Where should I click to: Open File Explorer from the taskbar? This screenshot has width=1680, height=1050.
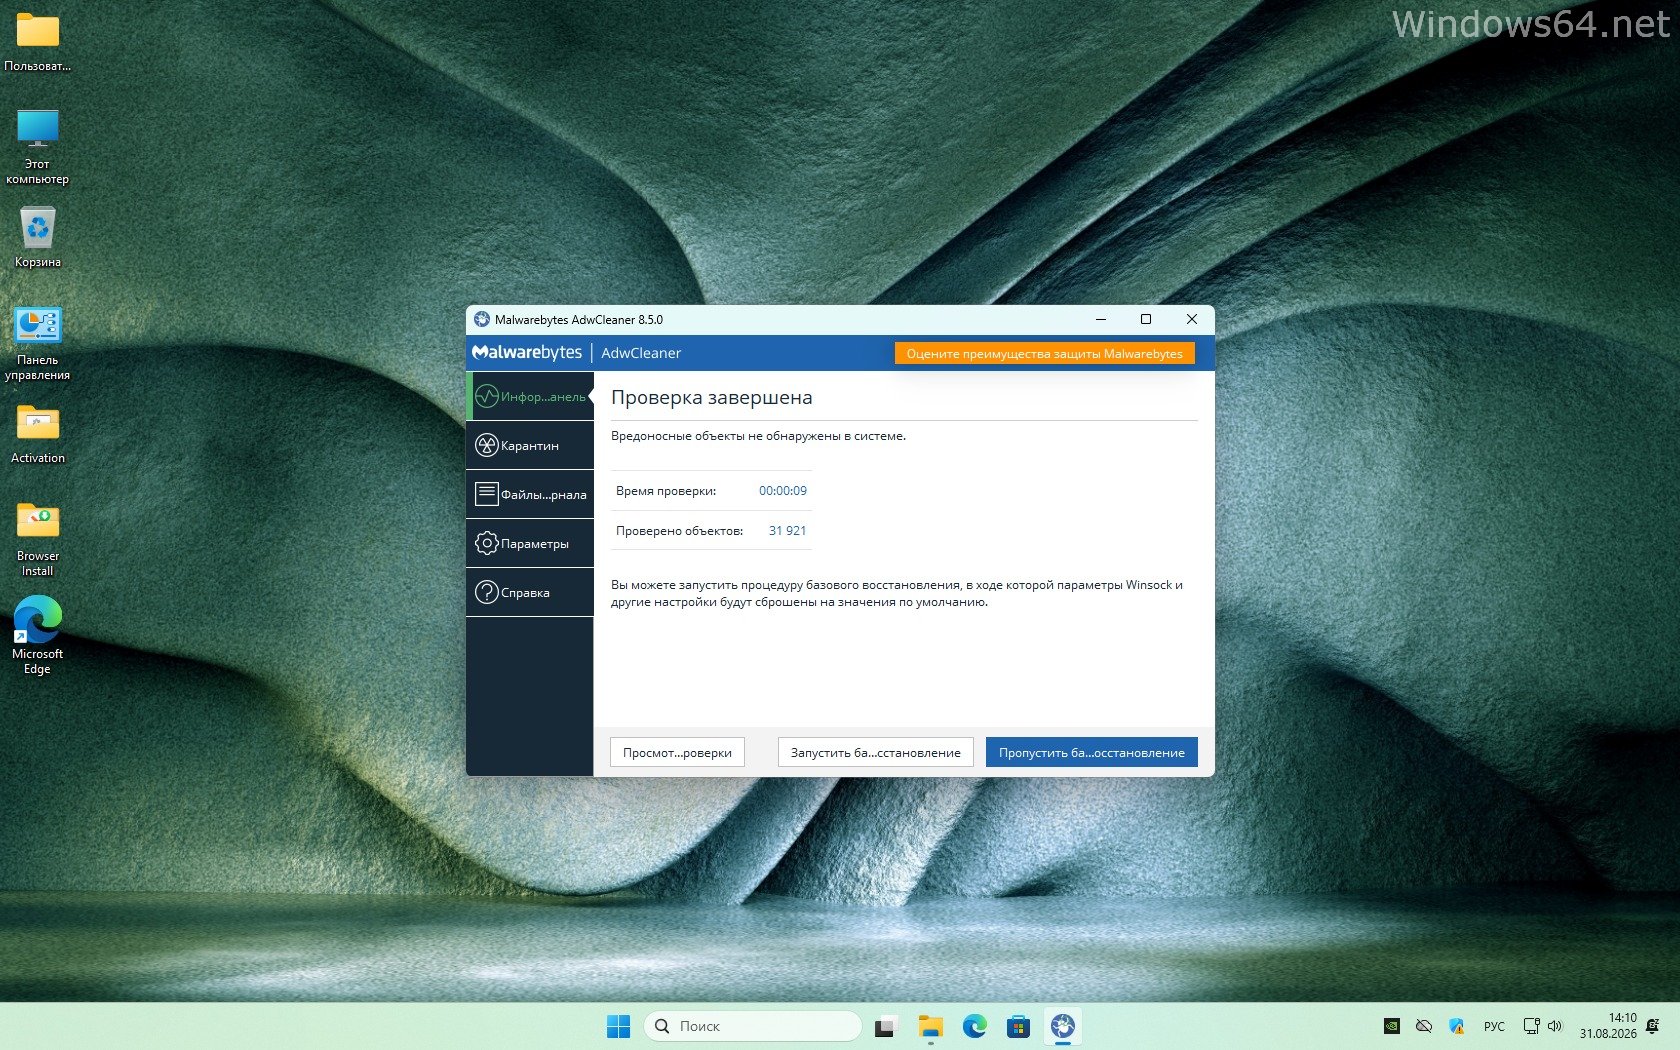click(x=931, y=1026)
